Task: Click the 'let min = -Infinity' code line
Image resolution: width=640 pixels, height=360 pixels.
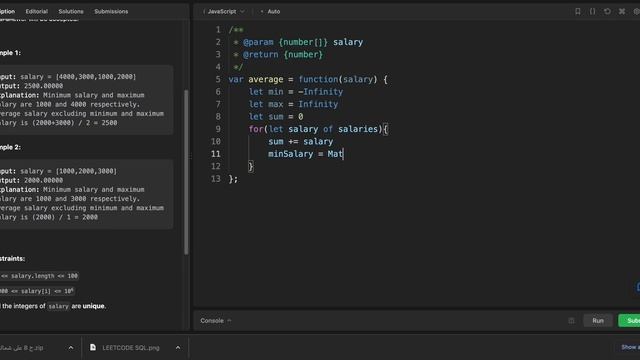Action: tap(296, 92)
